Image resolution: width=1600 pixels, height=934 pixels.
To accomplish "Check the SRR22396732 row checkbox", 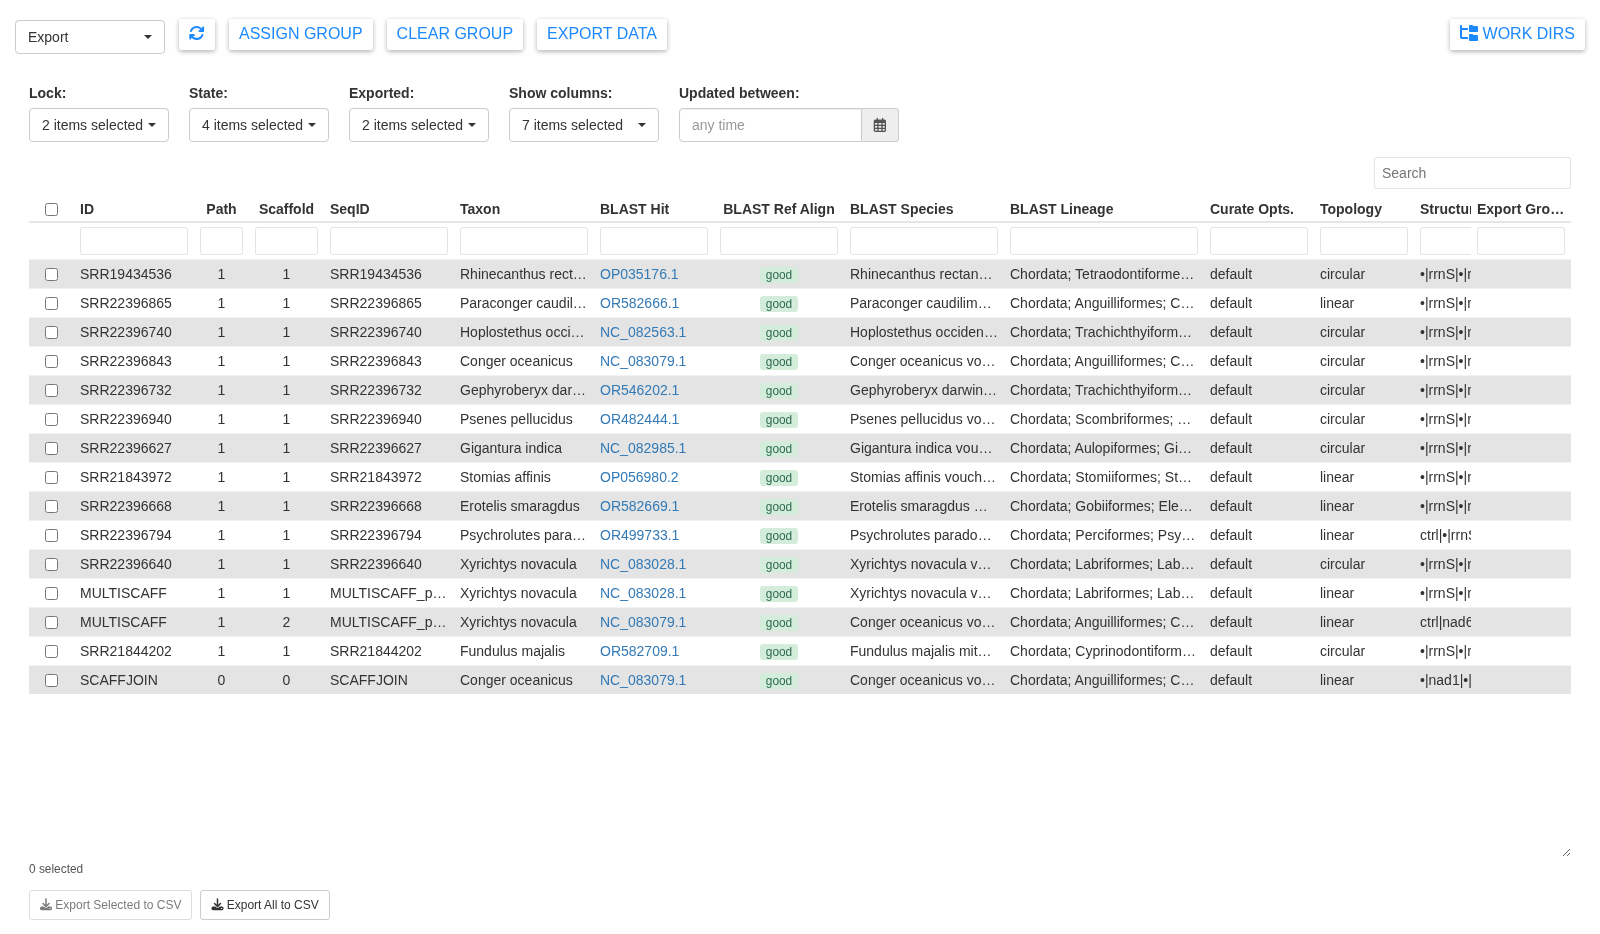I will tap(52, 390).
